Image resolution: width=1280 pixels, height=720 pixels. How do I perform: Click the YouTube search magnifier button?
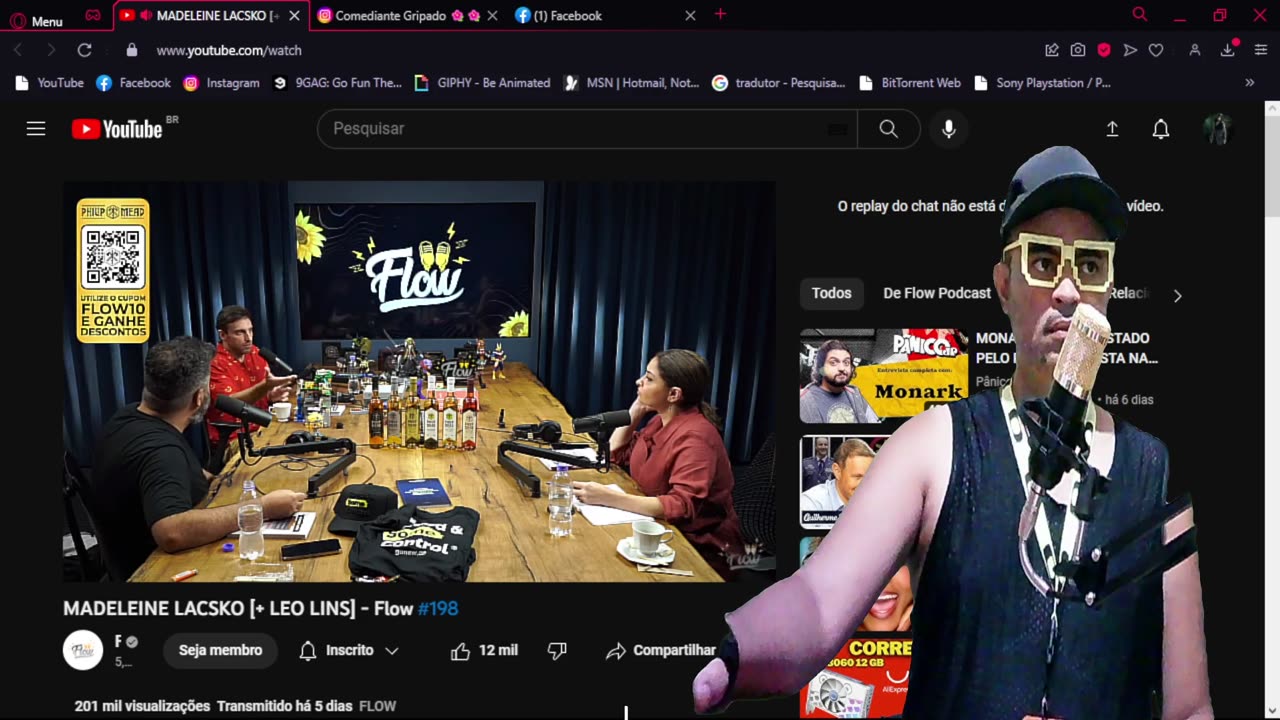888,129
